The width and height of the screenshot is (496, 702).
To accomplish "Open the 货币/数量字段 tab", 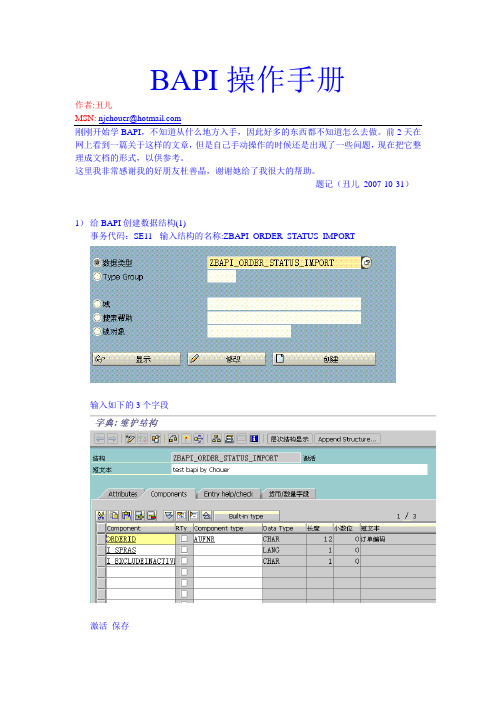I will point(289,494).
